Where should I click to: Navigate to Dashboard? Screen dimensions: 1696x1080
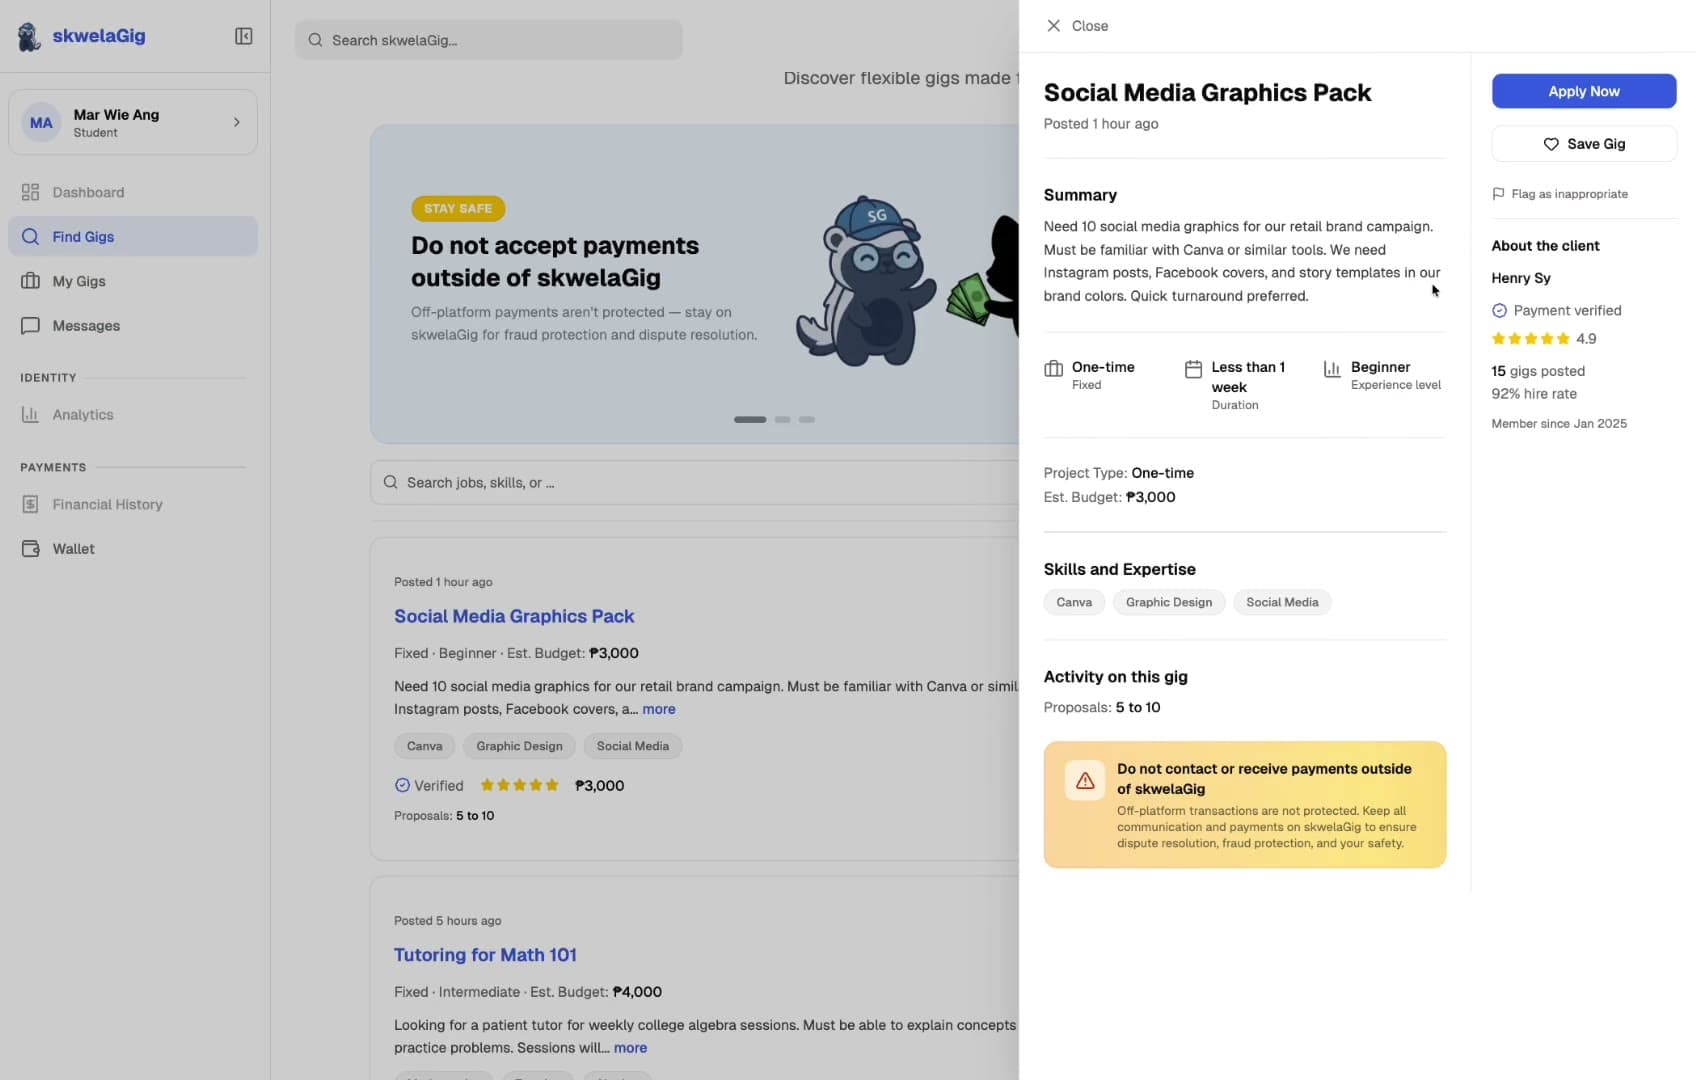tap(88, 192)
